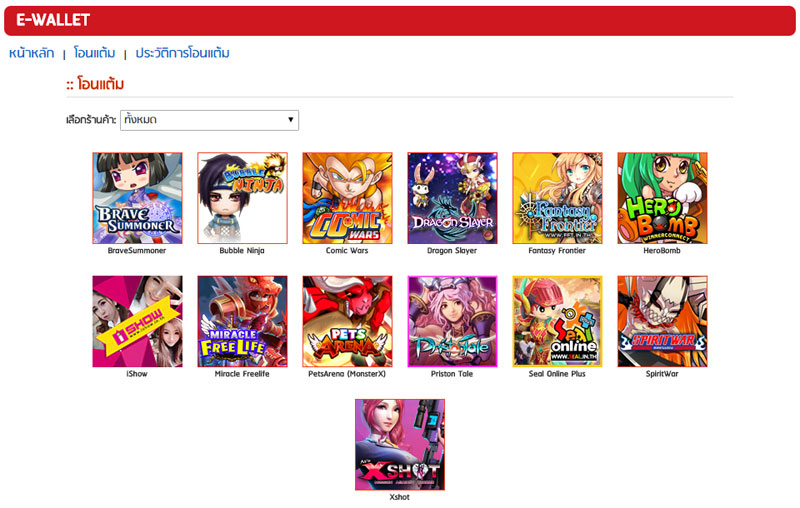Viewport: 800px width, 508px height.
Task: Click the Dragon Slayer text label
Action: pos(452,250)
